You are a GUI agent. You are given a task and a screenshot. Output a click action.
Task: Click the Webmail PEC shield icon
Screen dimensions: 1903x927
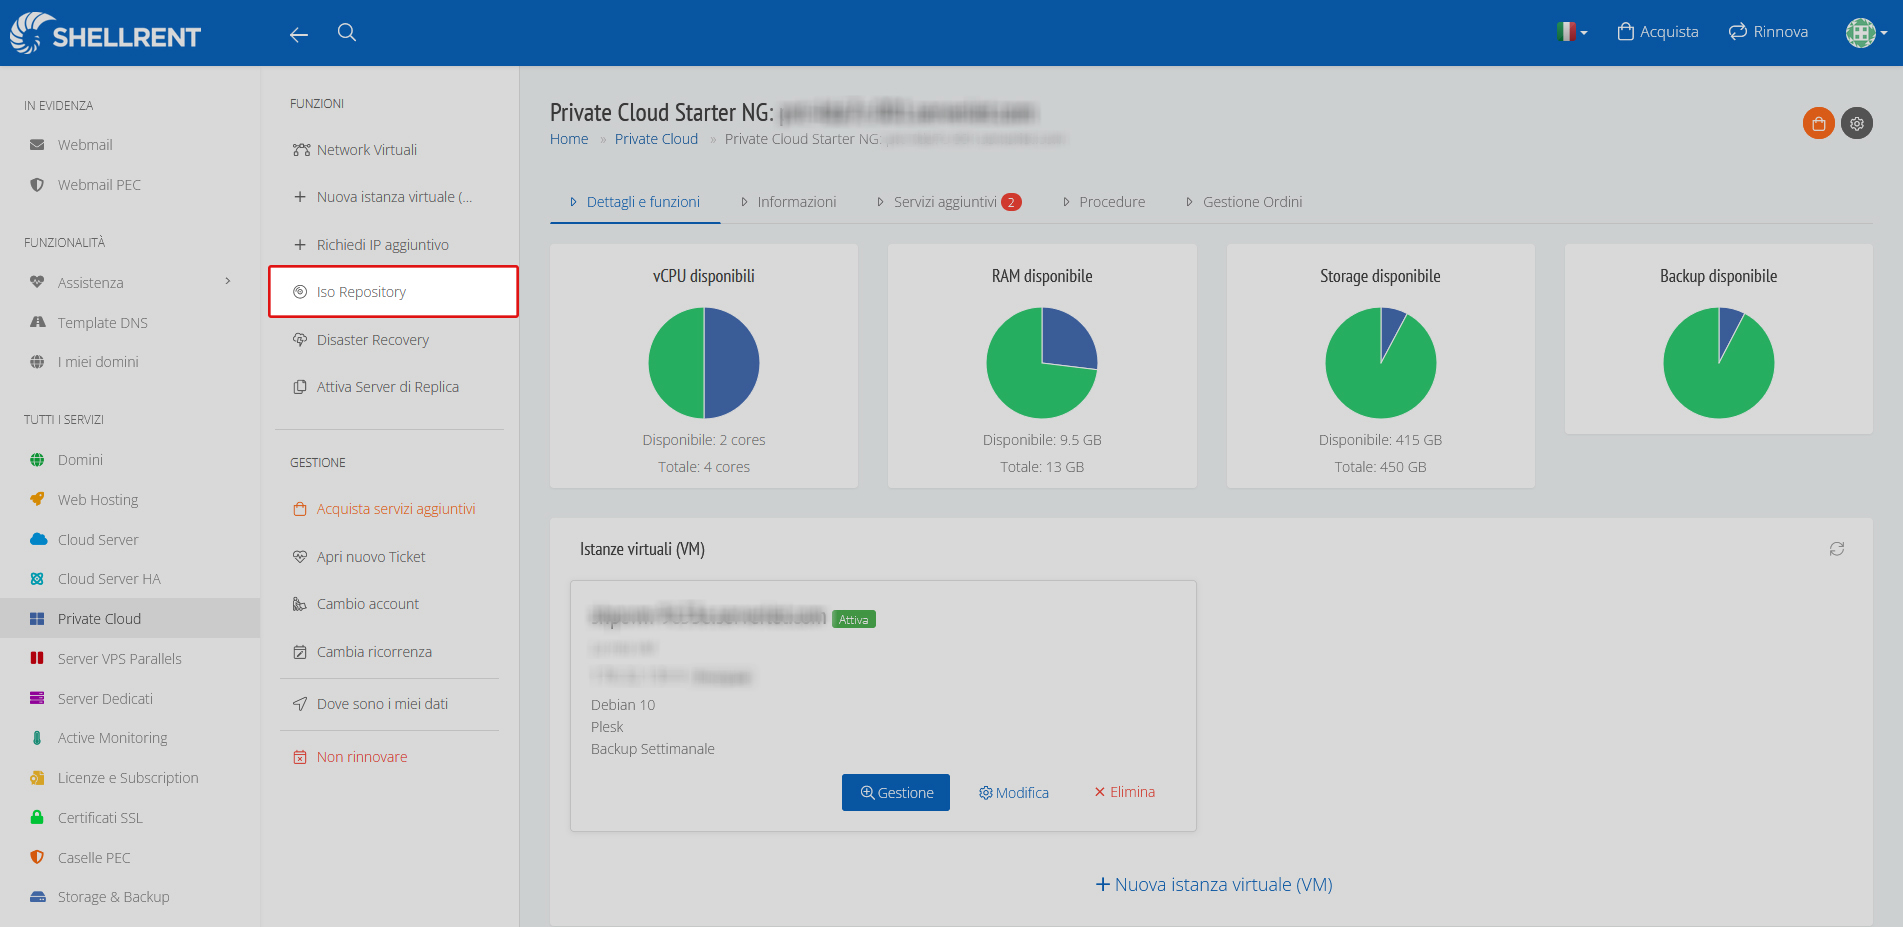[37, 185]
